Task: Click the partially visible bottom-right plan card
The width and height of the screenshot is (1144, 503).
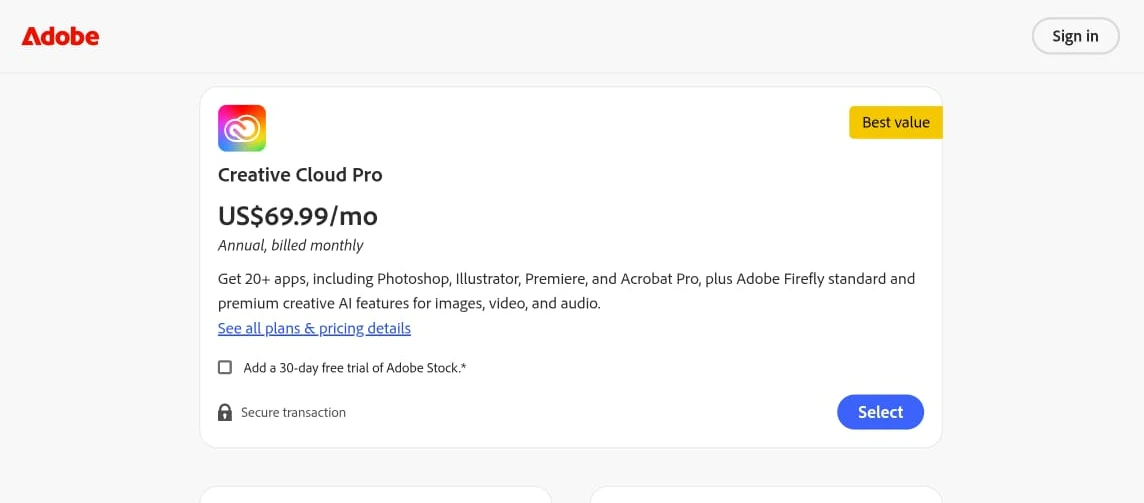Action: 765,494
